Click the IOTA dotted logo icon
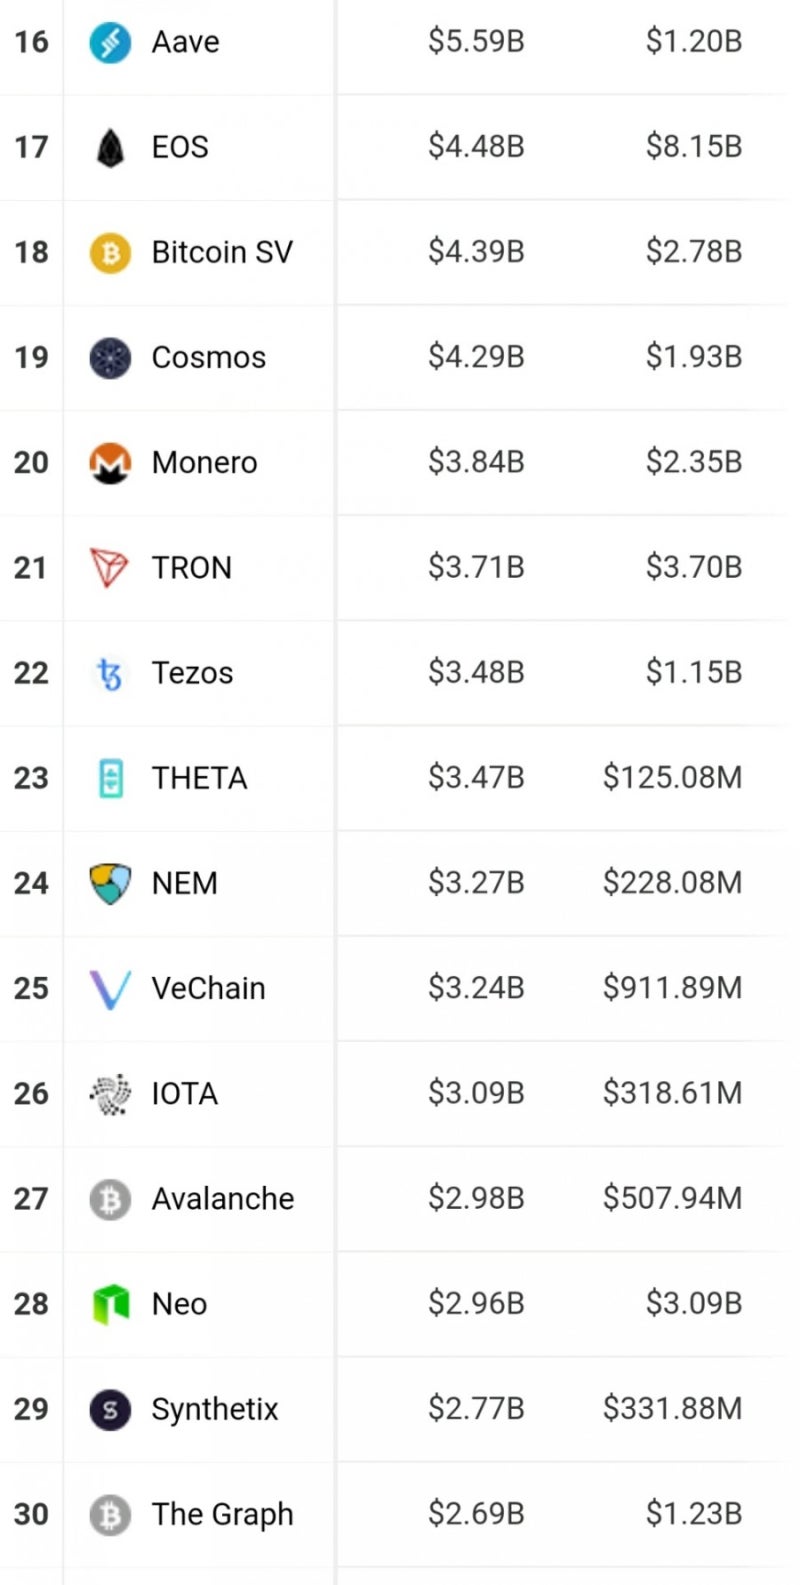Viewport: 800px width, 1585px height. tap(110, 1093)
